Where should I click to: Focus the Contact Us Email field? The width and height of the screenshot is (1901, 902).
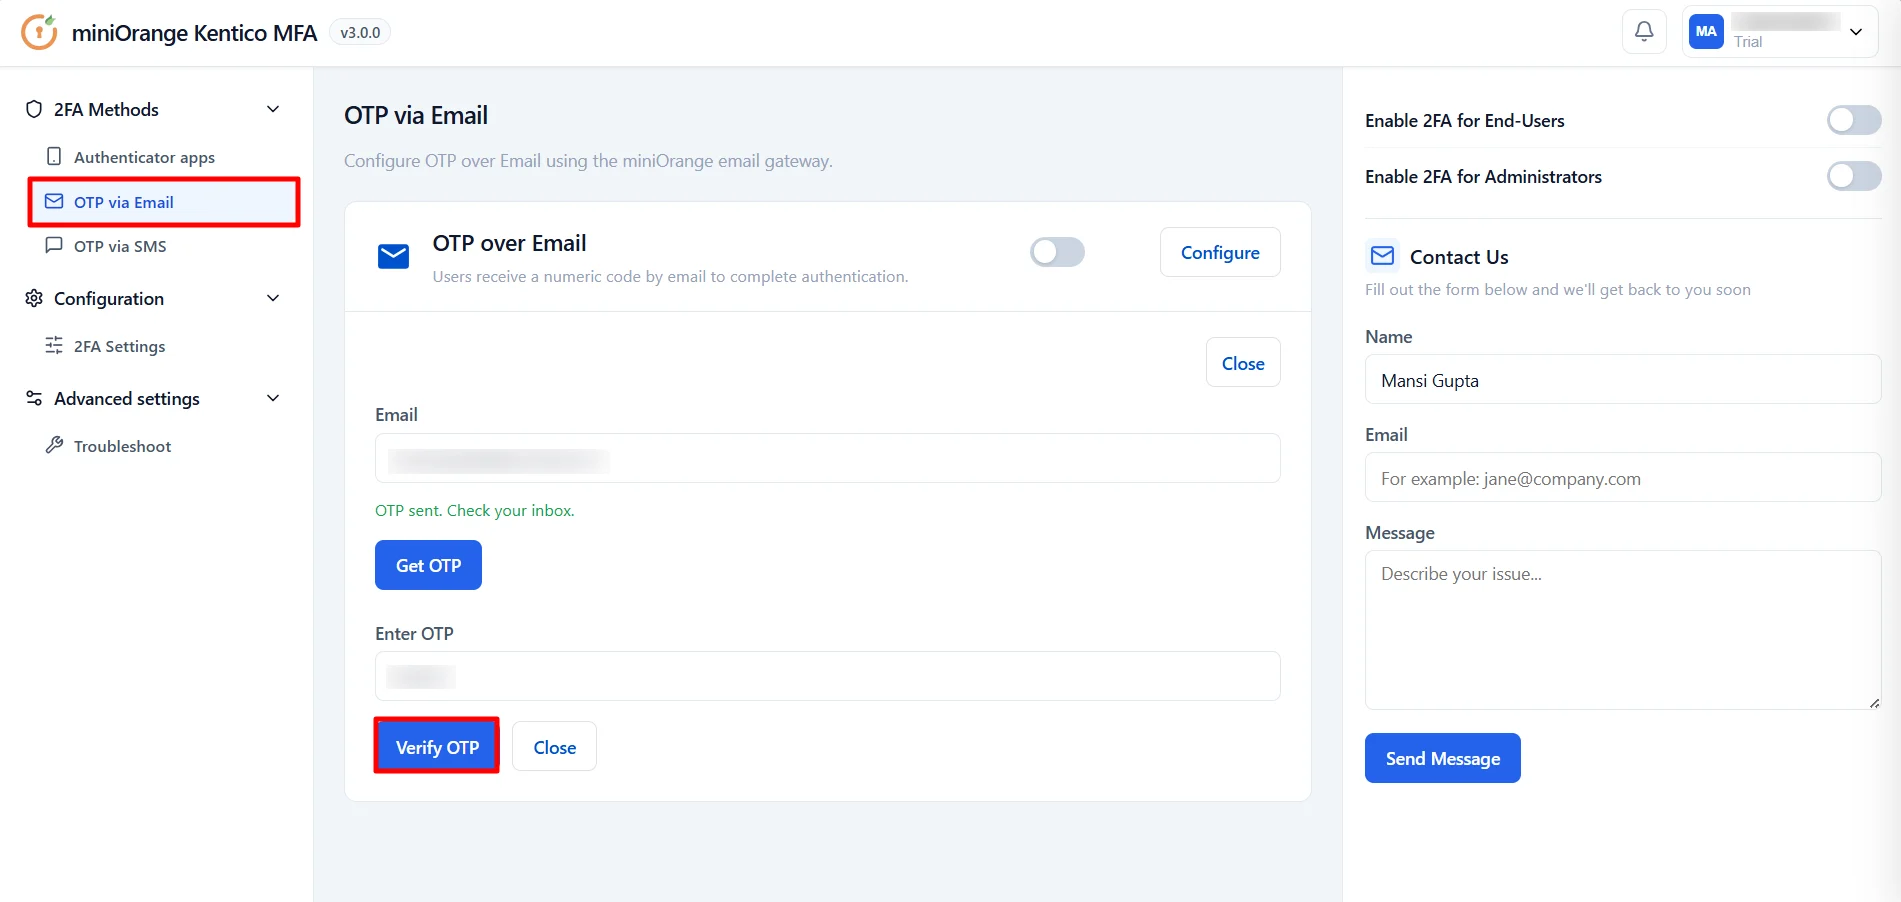1623,478
